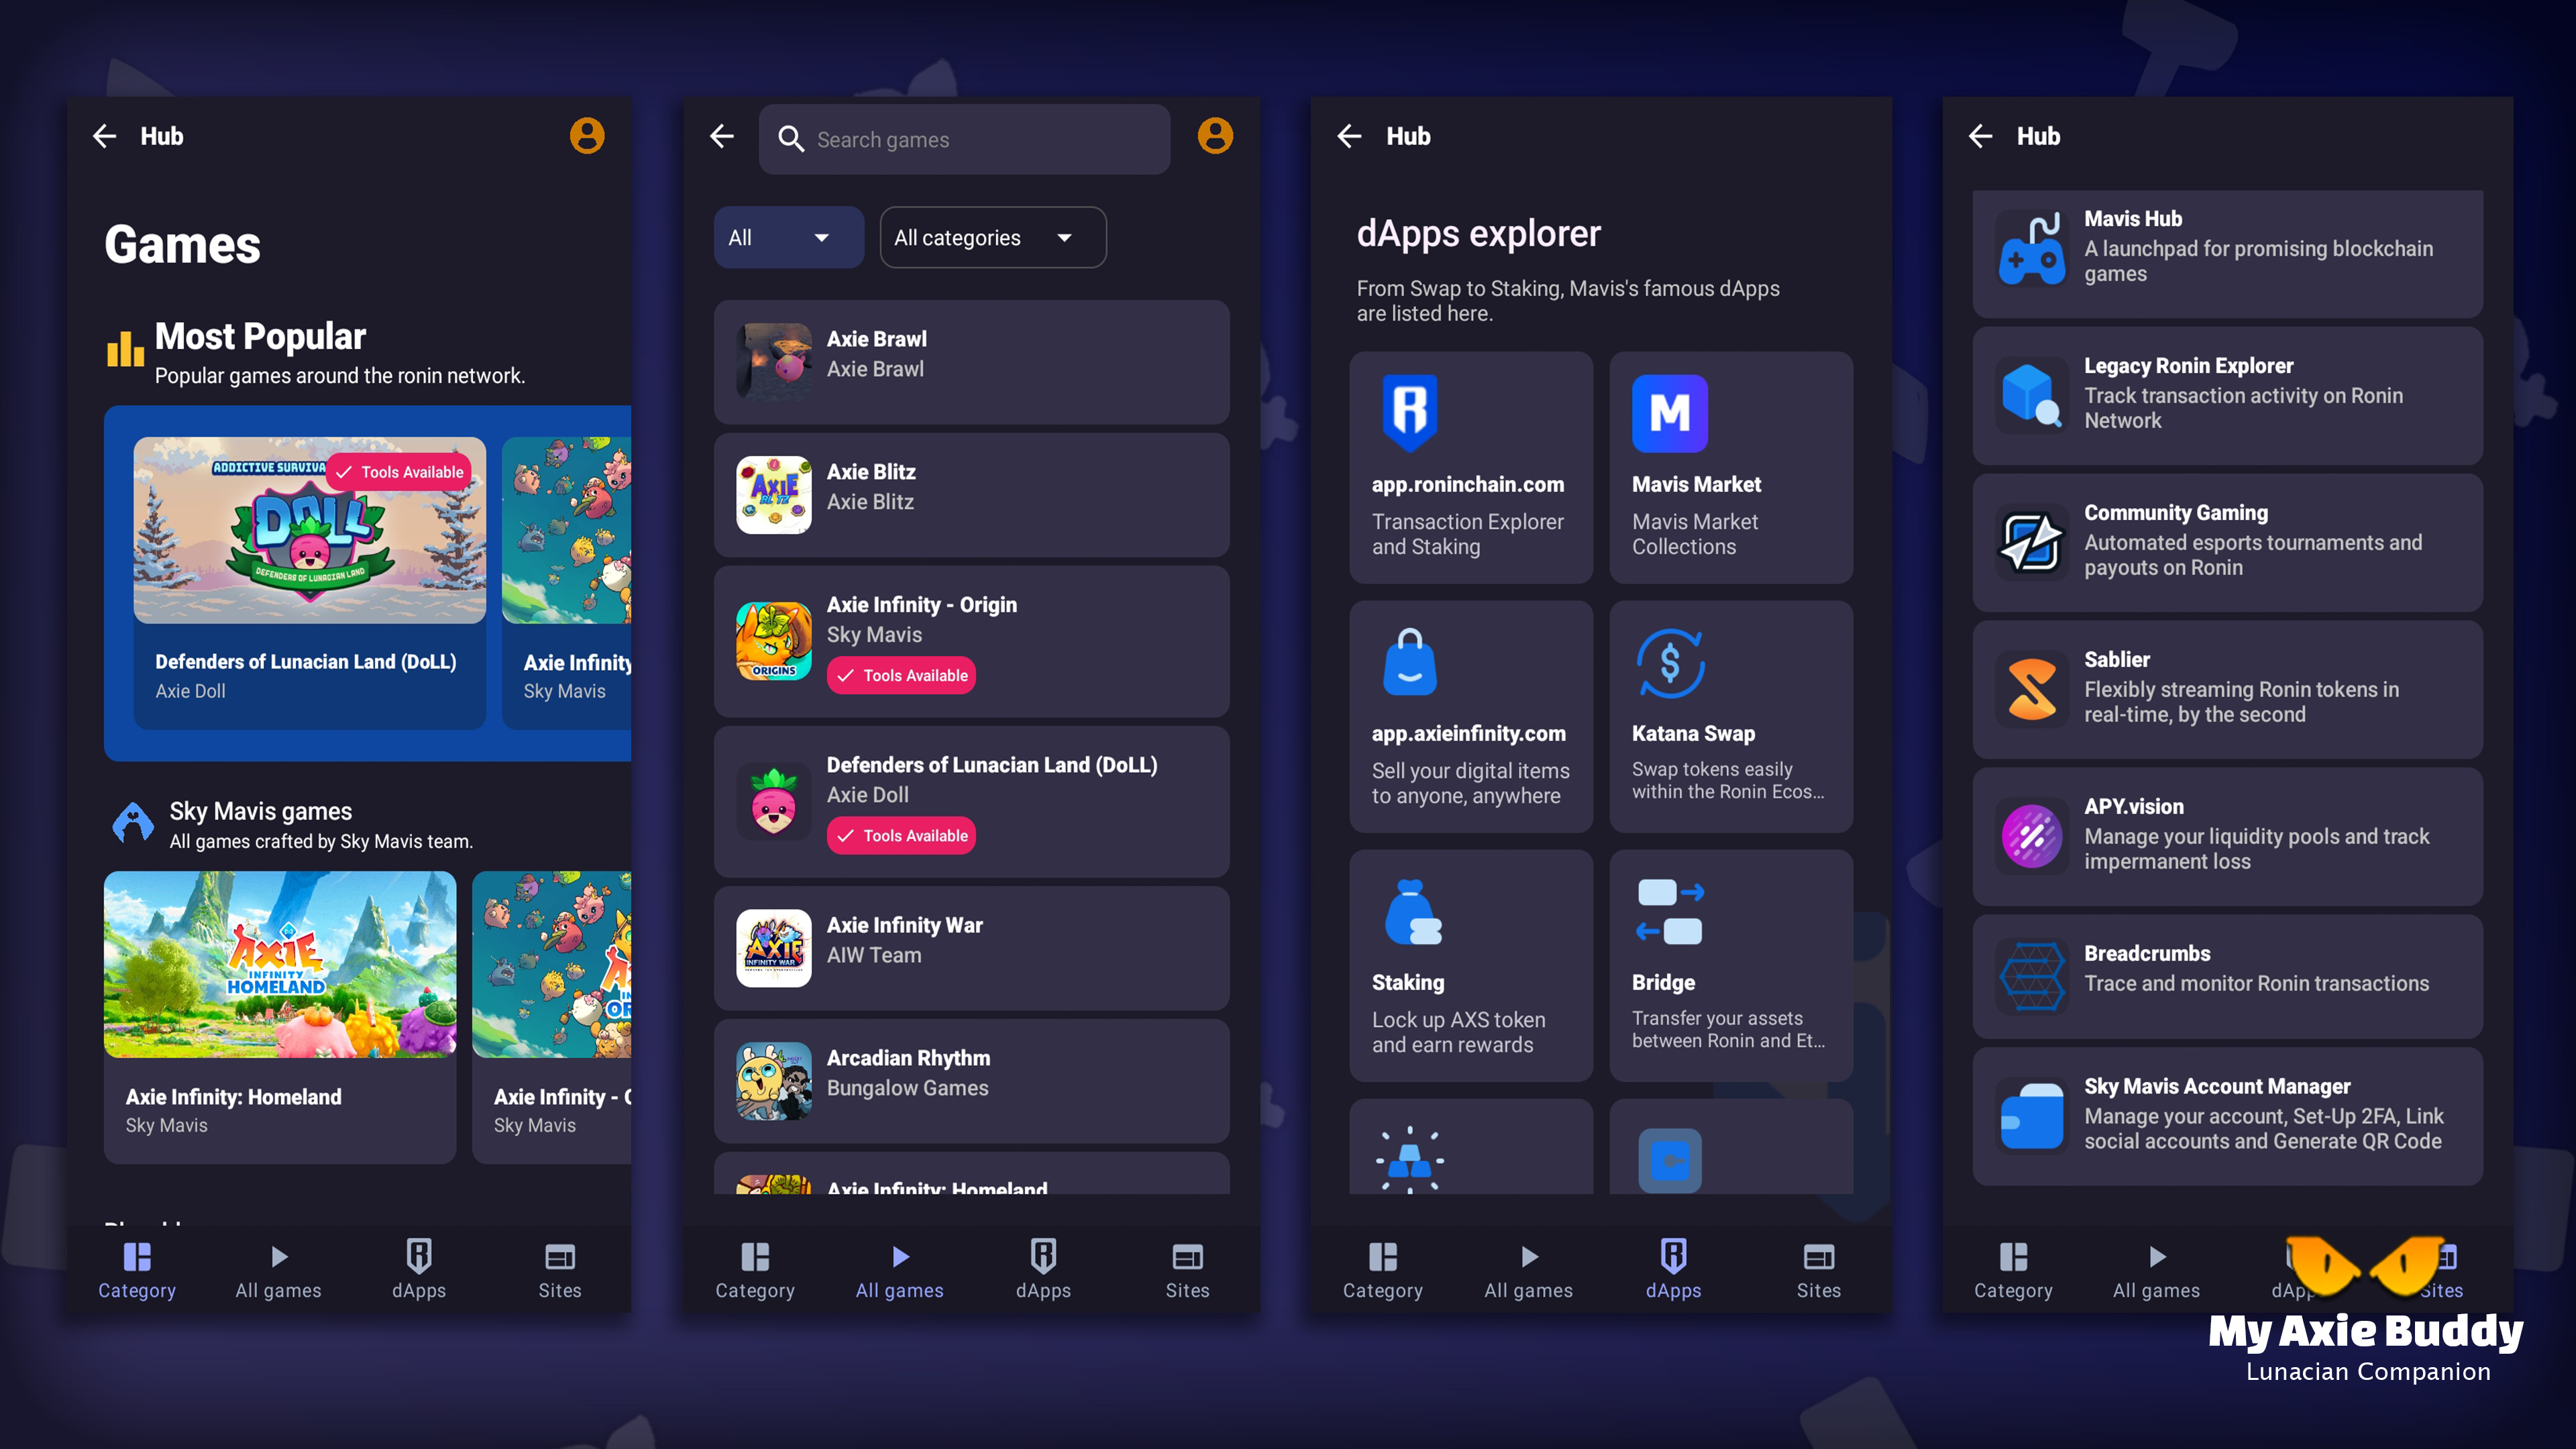
Task: Select All games tab on search screen
Action: [900, 1270]
